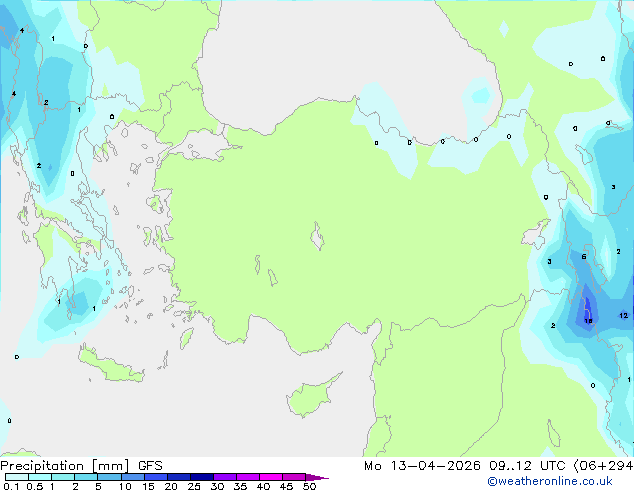Click the '(06+294' forecast run text
This screenshot has height=490, width=634.
pyautogui.click(x=604, y=466)
